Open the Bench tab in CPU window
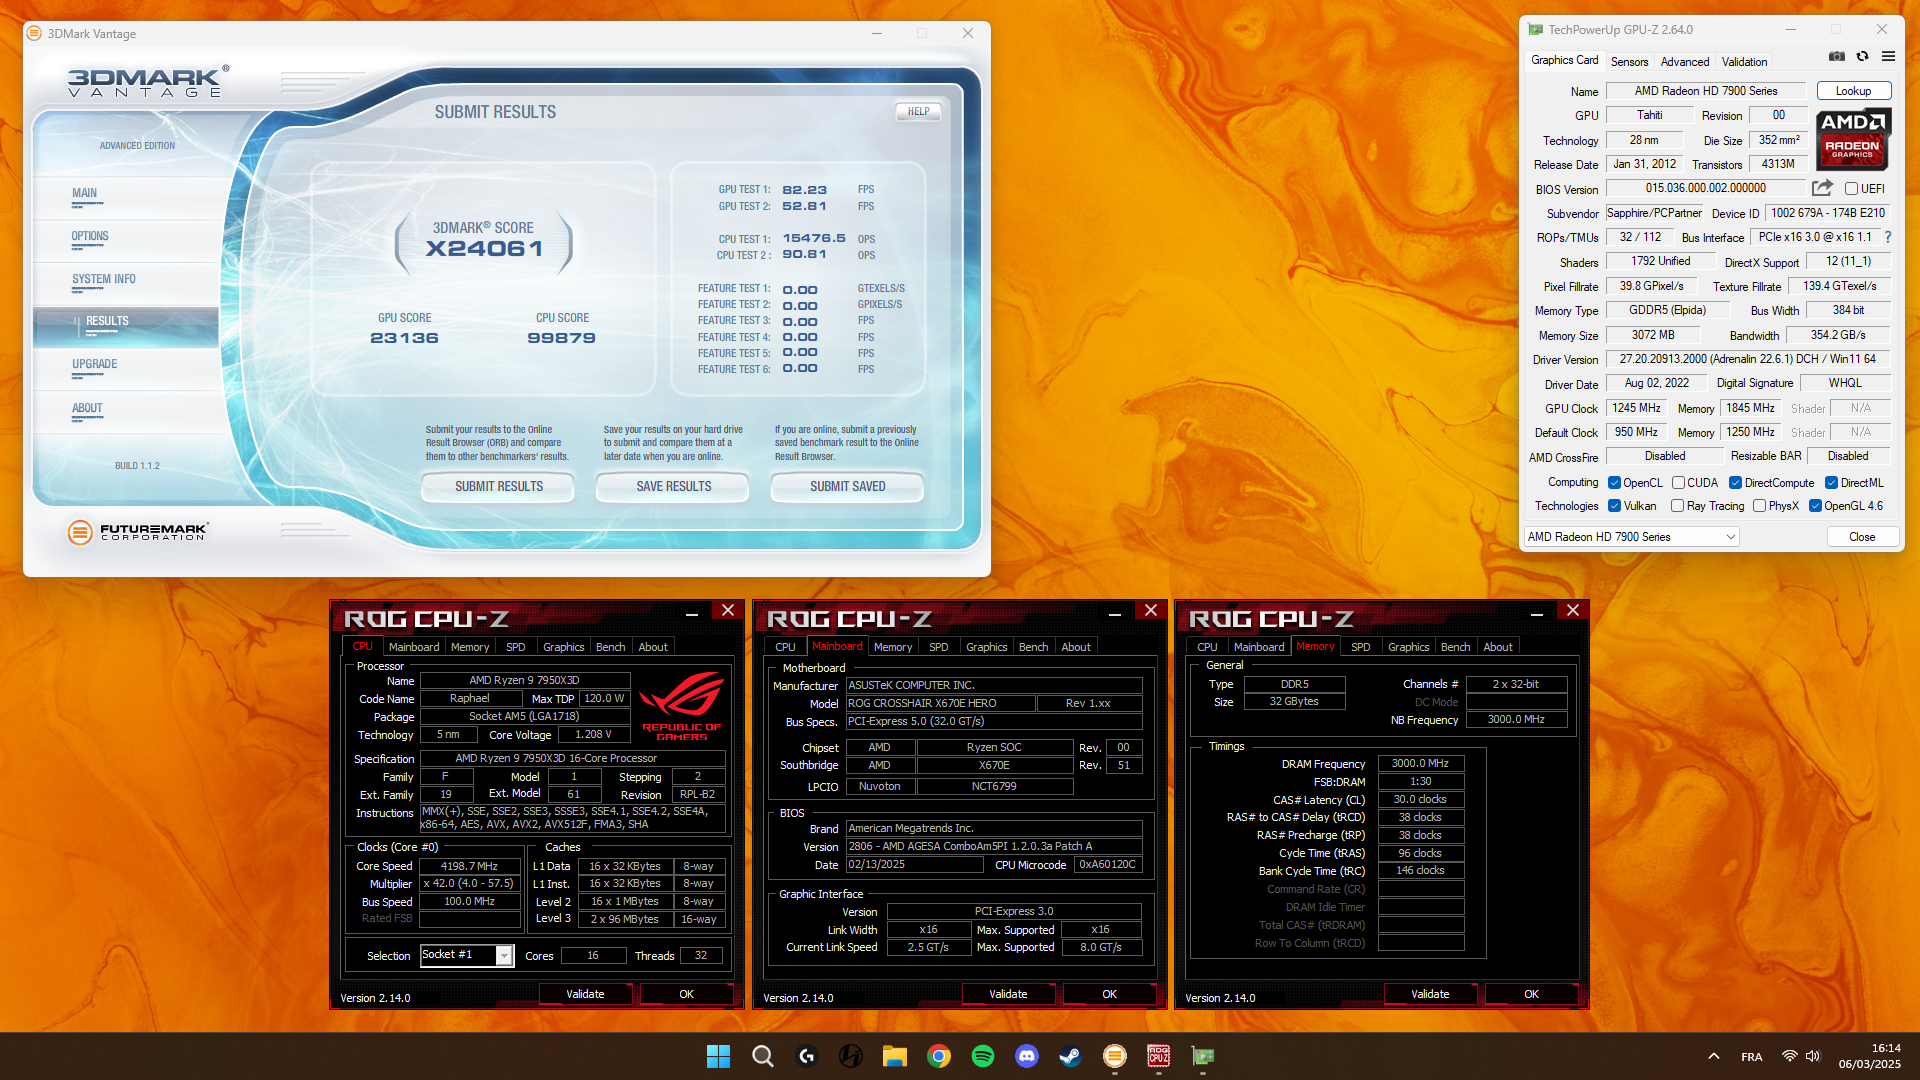 point(610,647)
